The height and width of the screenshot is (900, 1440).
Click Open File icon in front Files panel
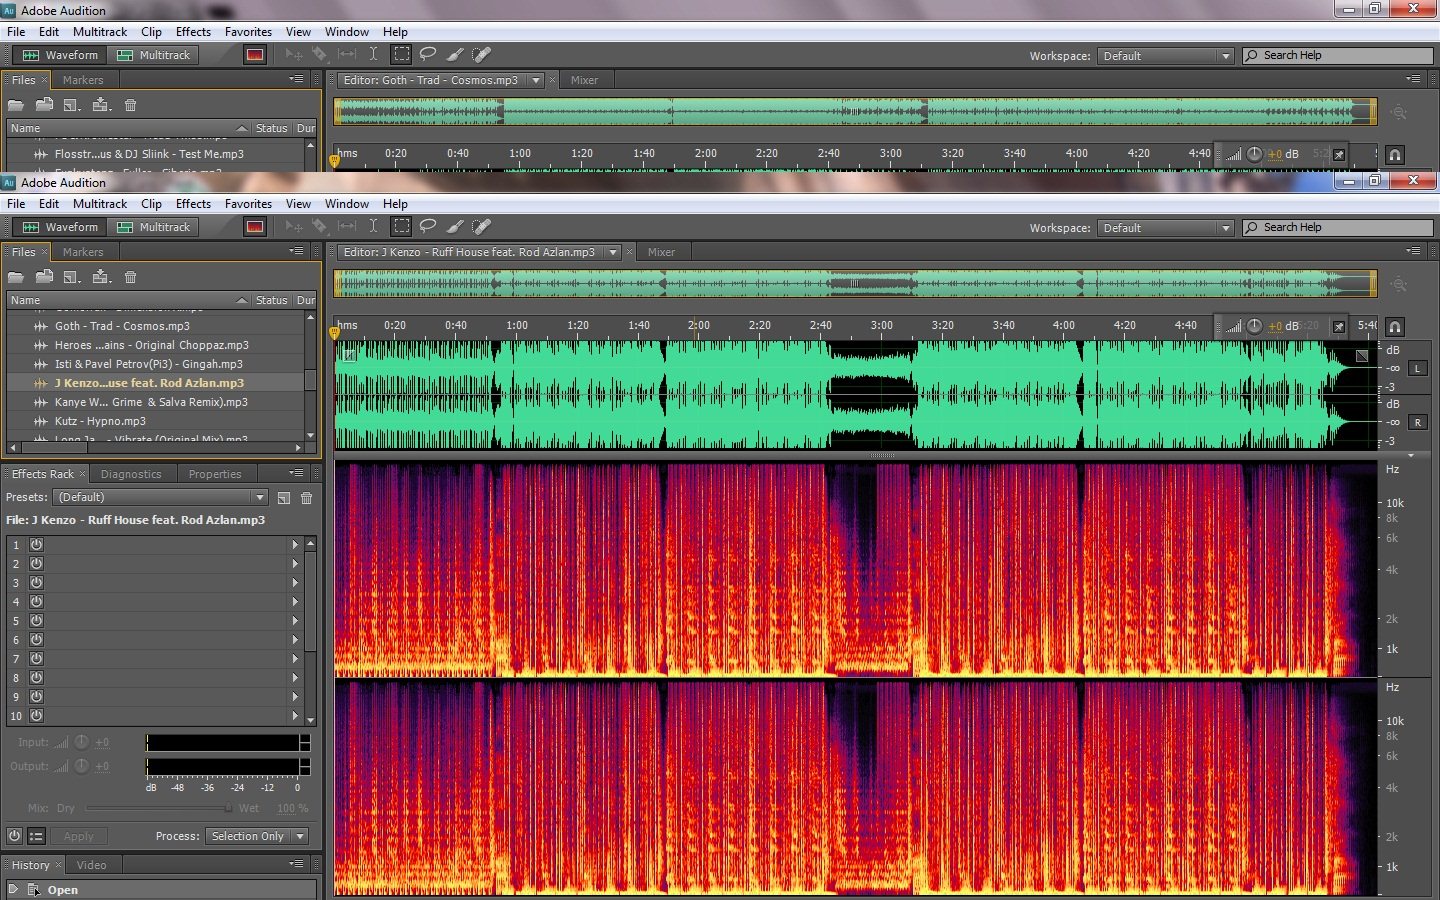click(16, 277)
